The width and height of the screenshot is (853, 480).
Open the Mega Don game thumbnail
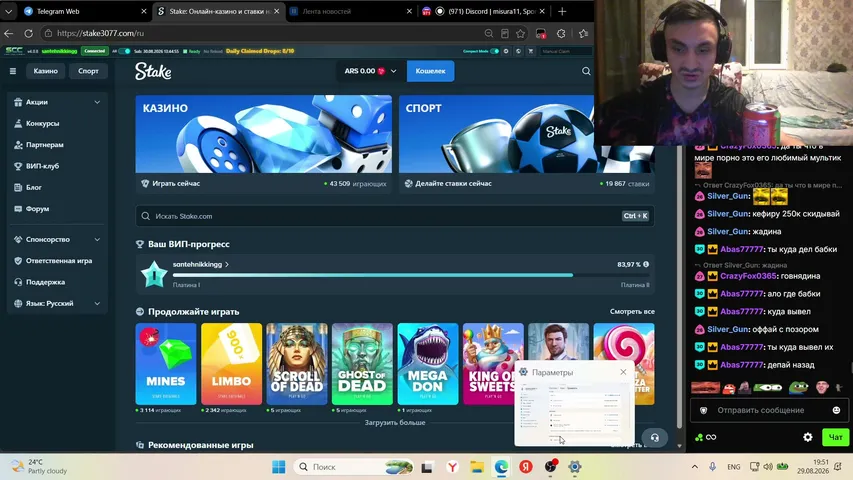coord(428,364)
